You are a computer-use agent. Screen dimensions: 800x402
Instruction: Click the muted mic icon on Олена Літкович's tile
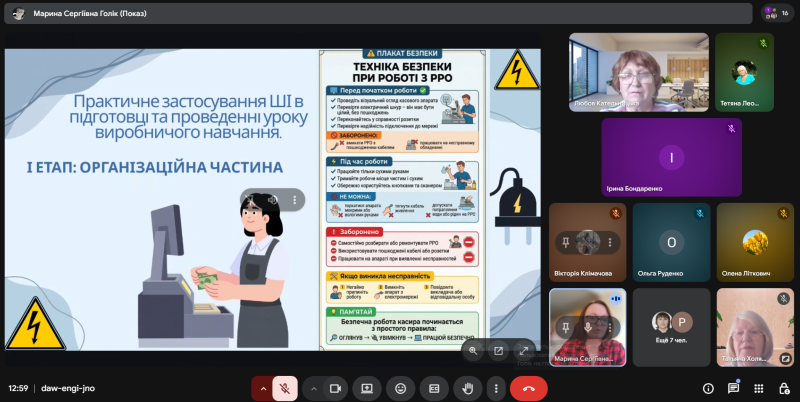pos(783,214)
